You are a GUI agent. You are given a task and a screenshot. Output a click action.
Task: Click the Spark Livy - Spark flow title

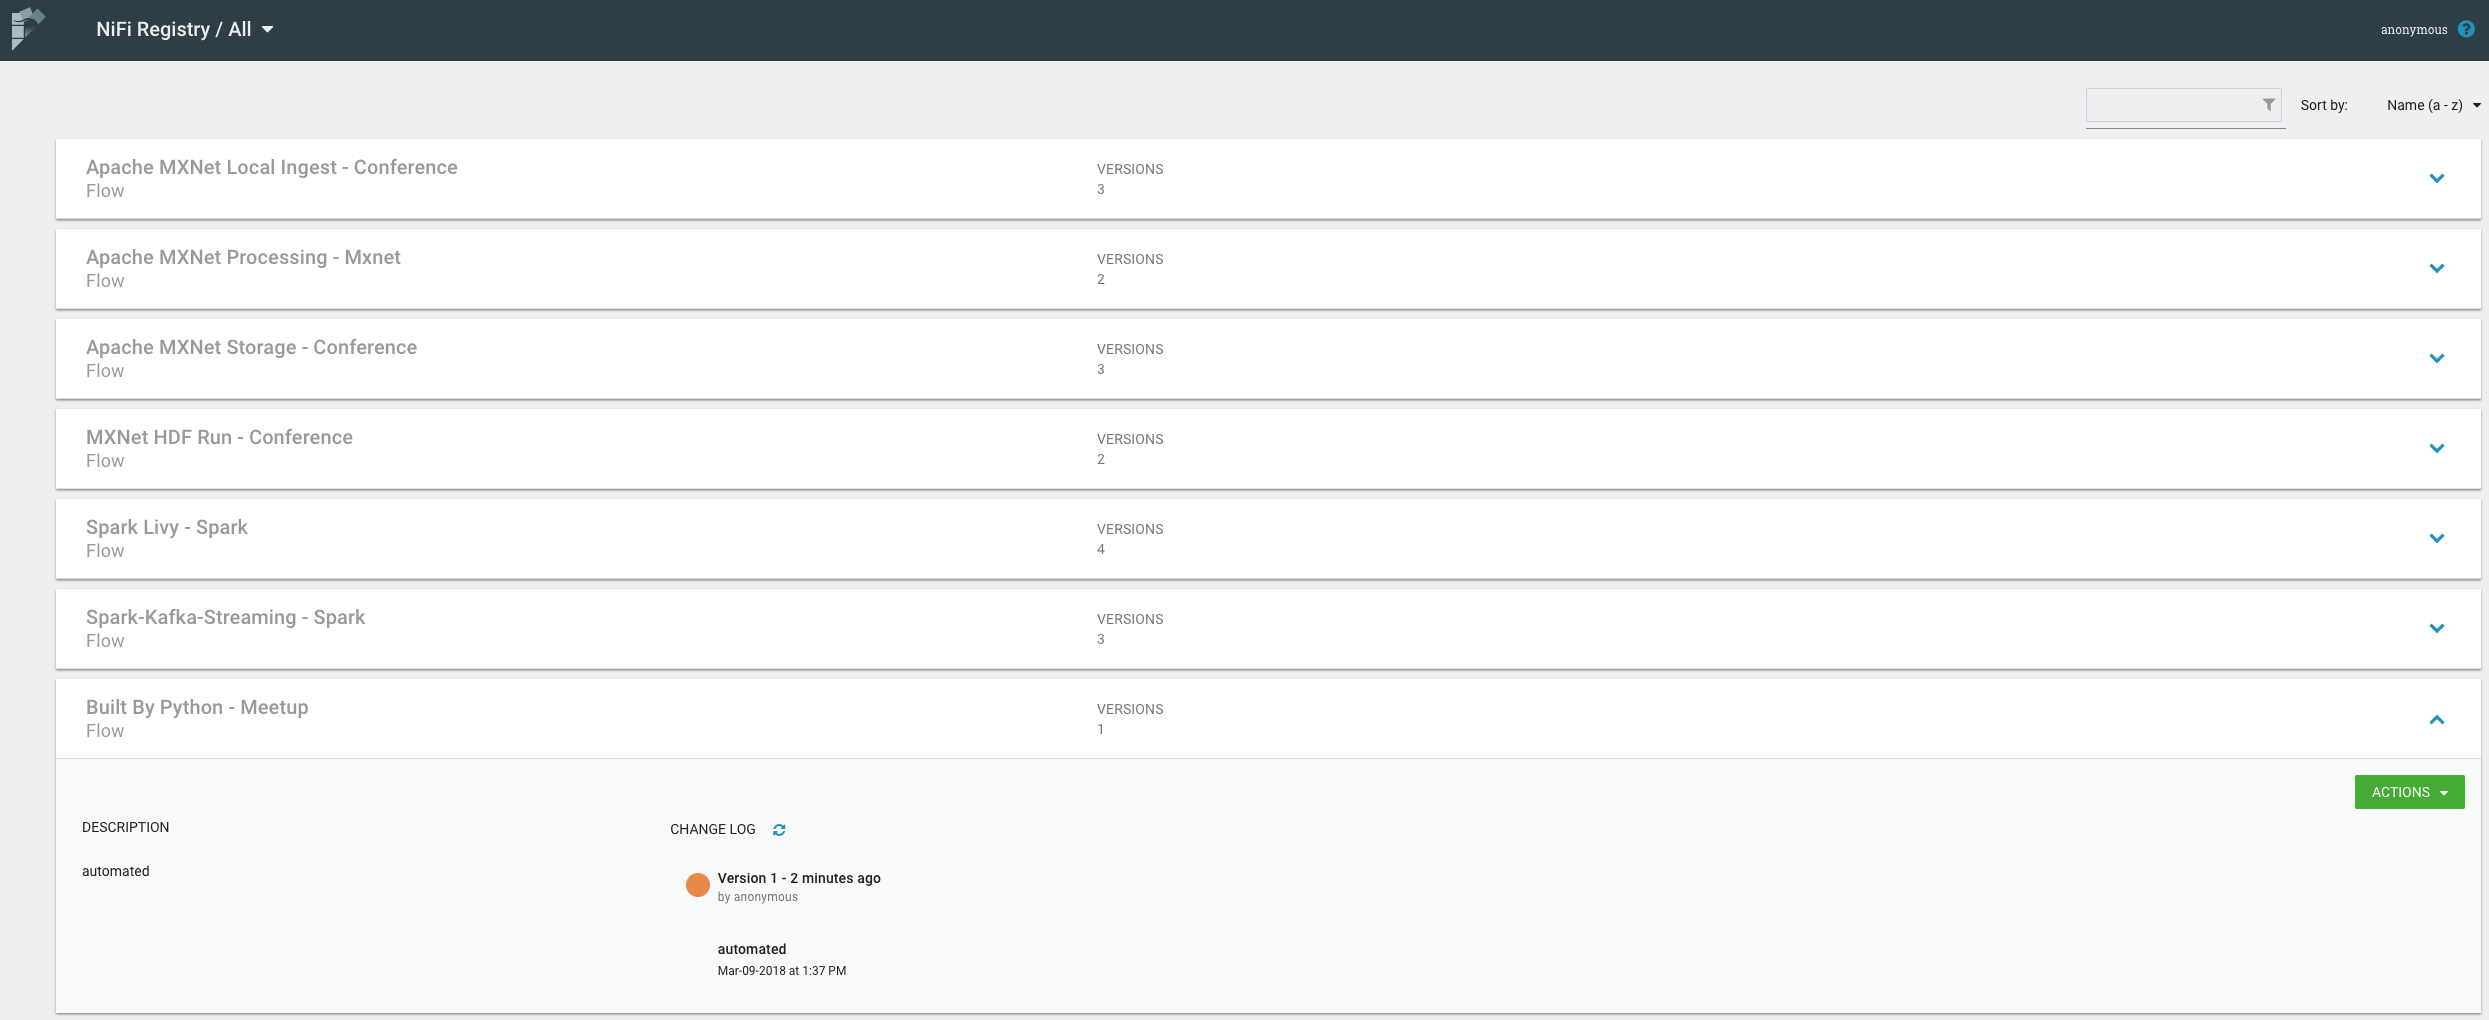click(167, 527)
